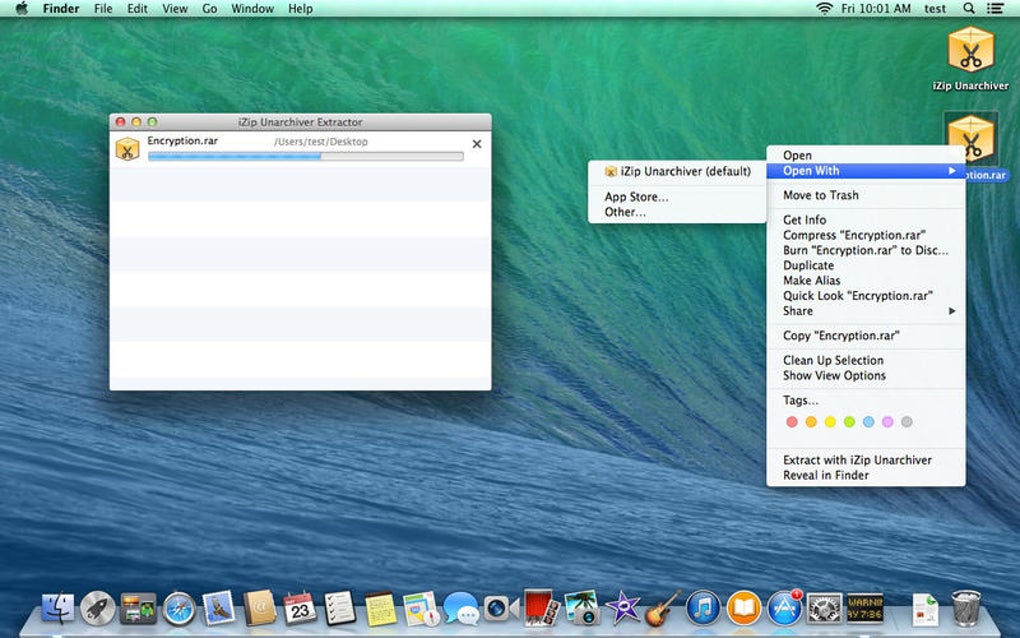
Task: Apply the red tag color dot
Action: click(x=792, y=422)
